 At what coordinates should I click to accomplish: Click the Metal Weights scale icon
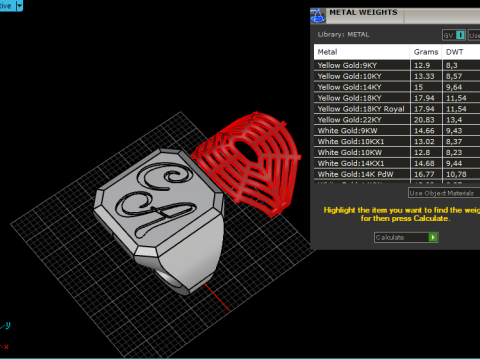pyautogui.click(x=317, y=16)
